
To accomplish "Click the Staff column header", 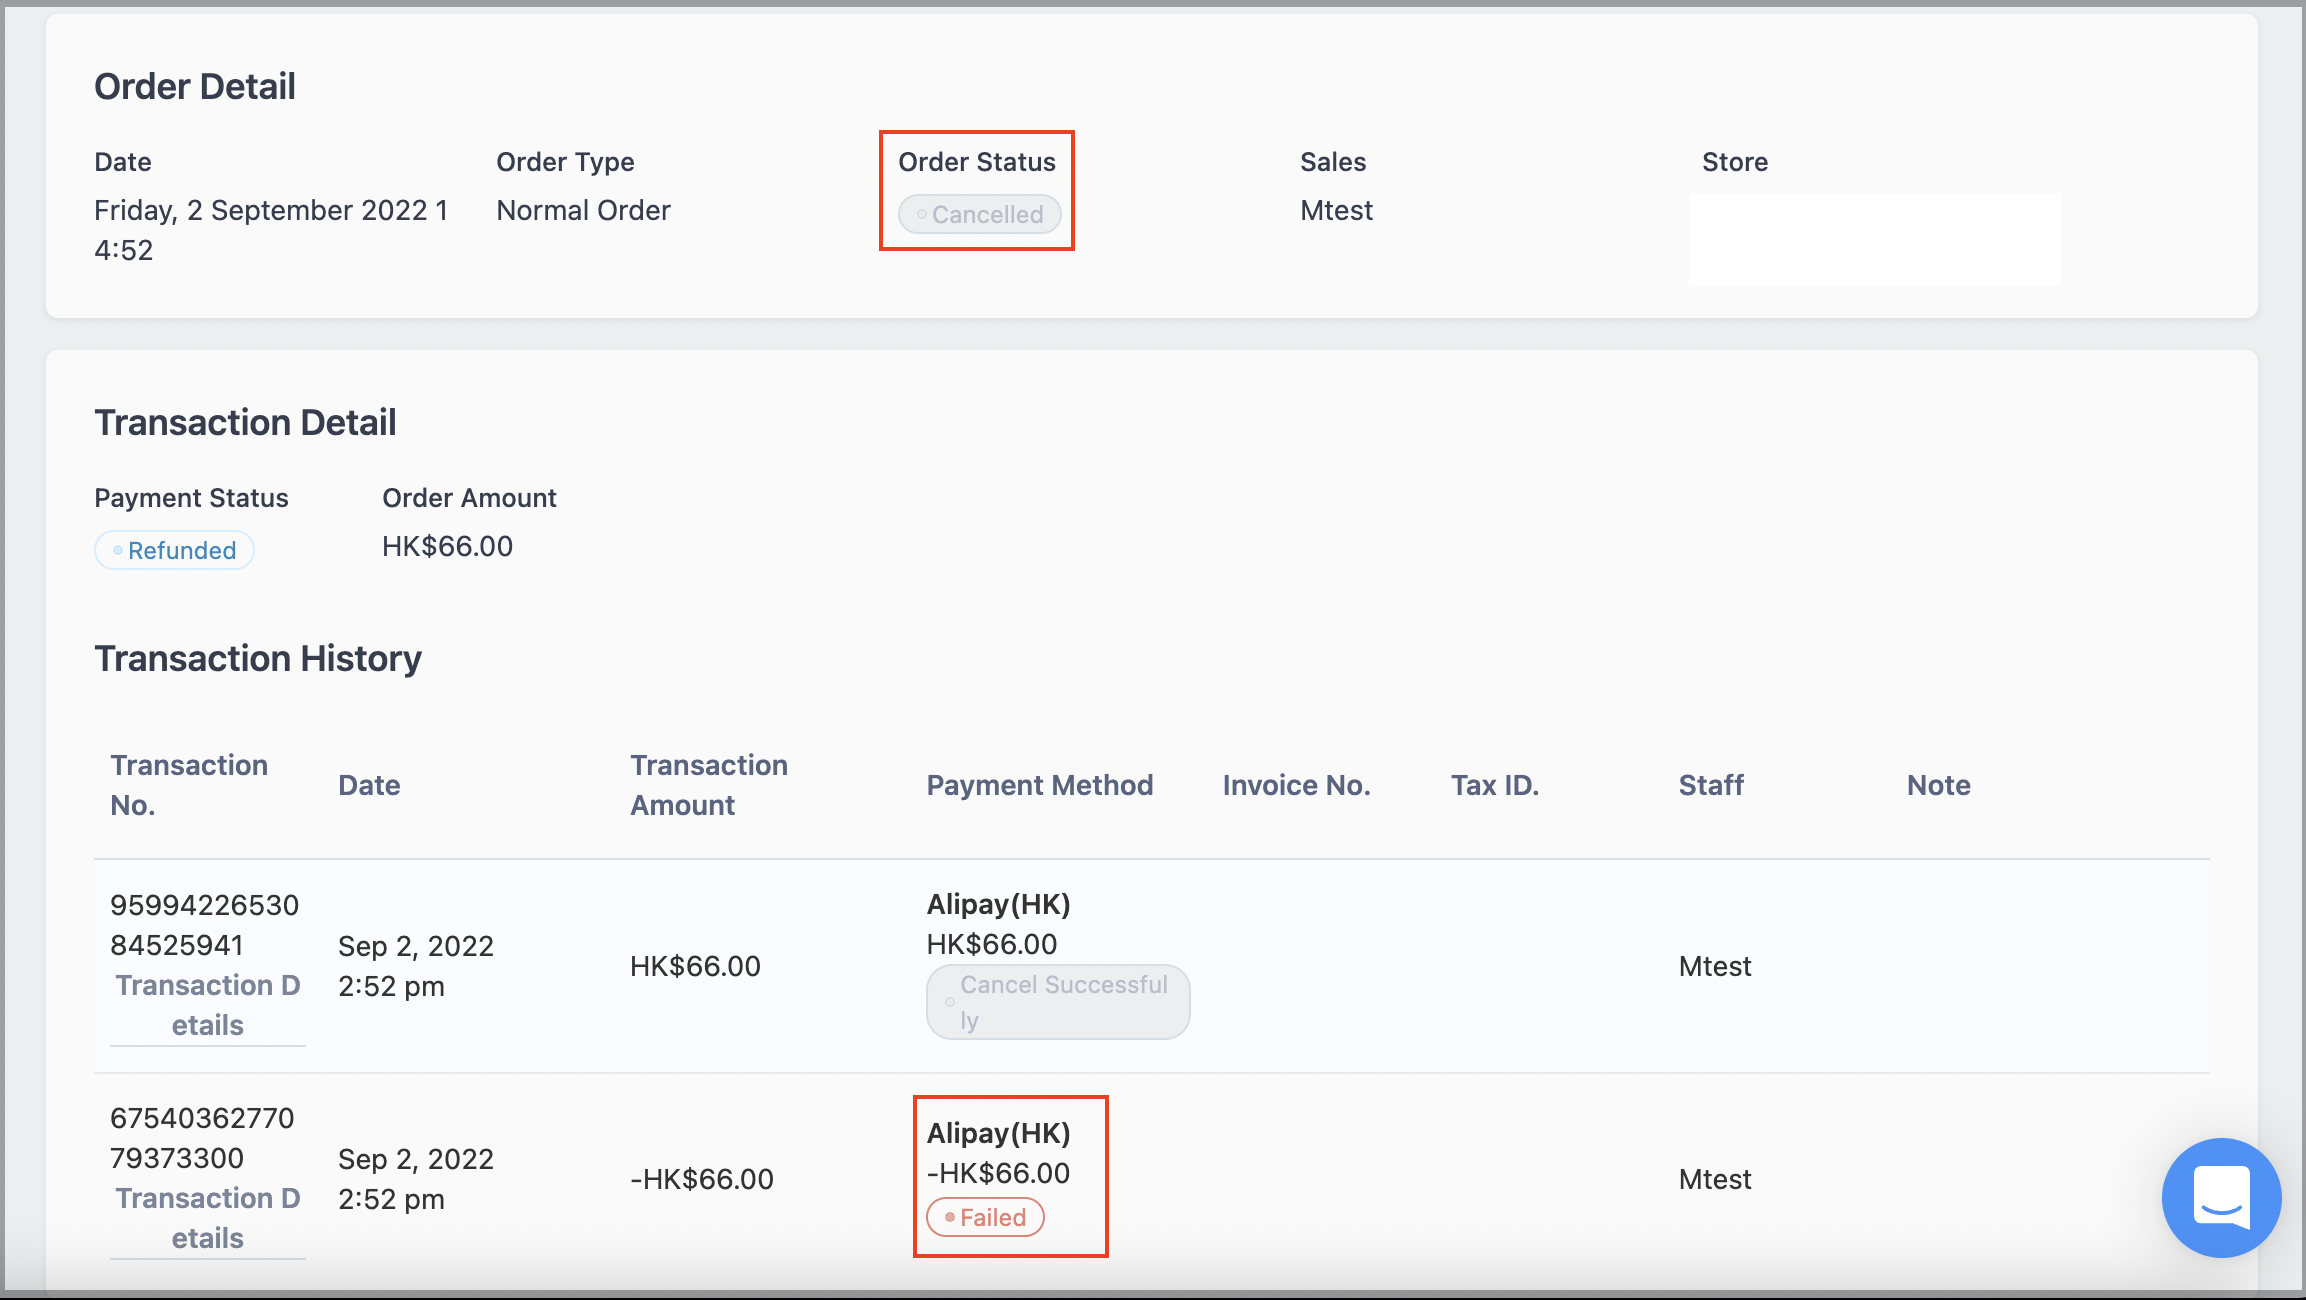I will 1711,785.
